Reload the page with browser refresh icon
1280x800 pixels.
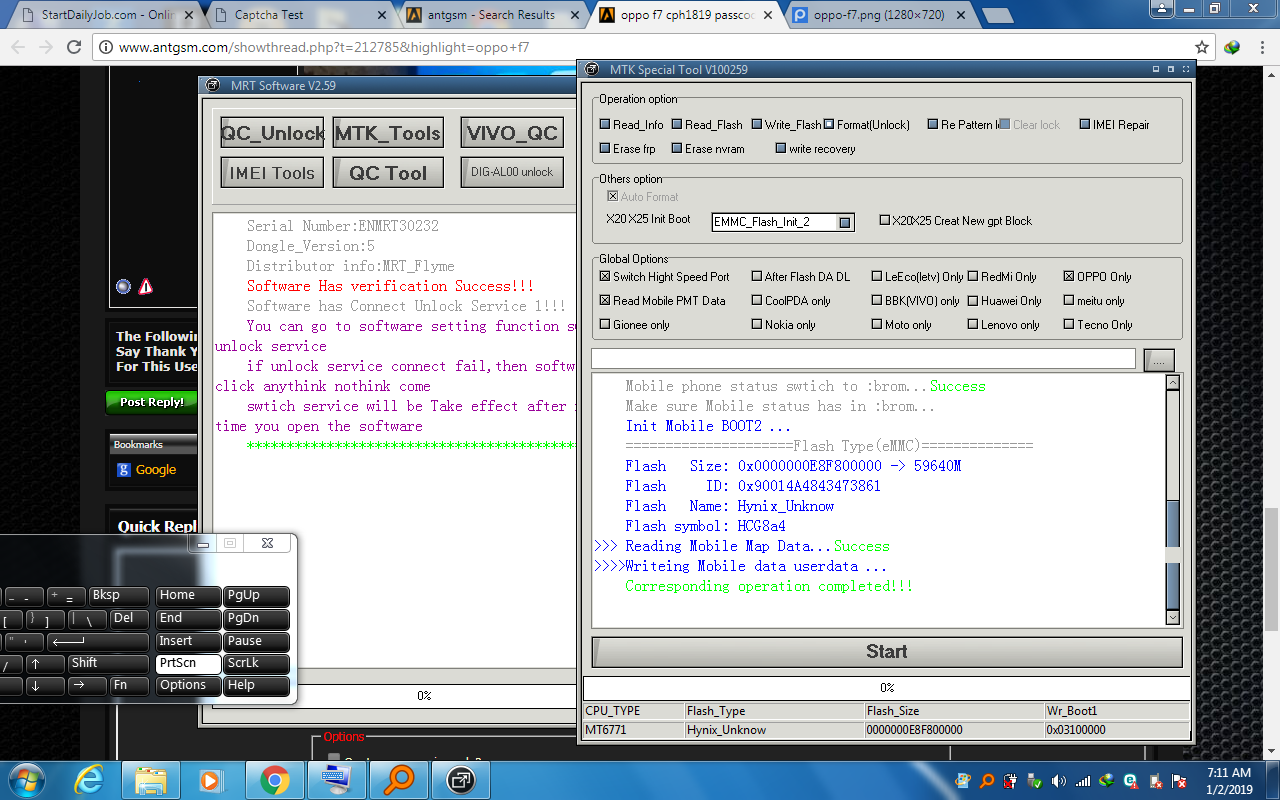[x=74, y=47]
